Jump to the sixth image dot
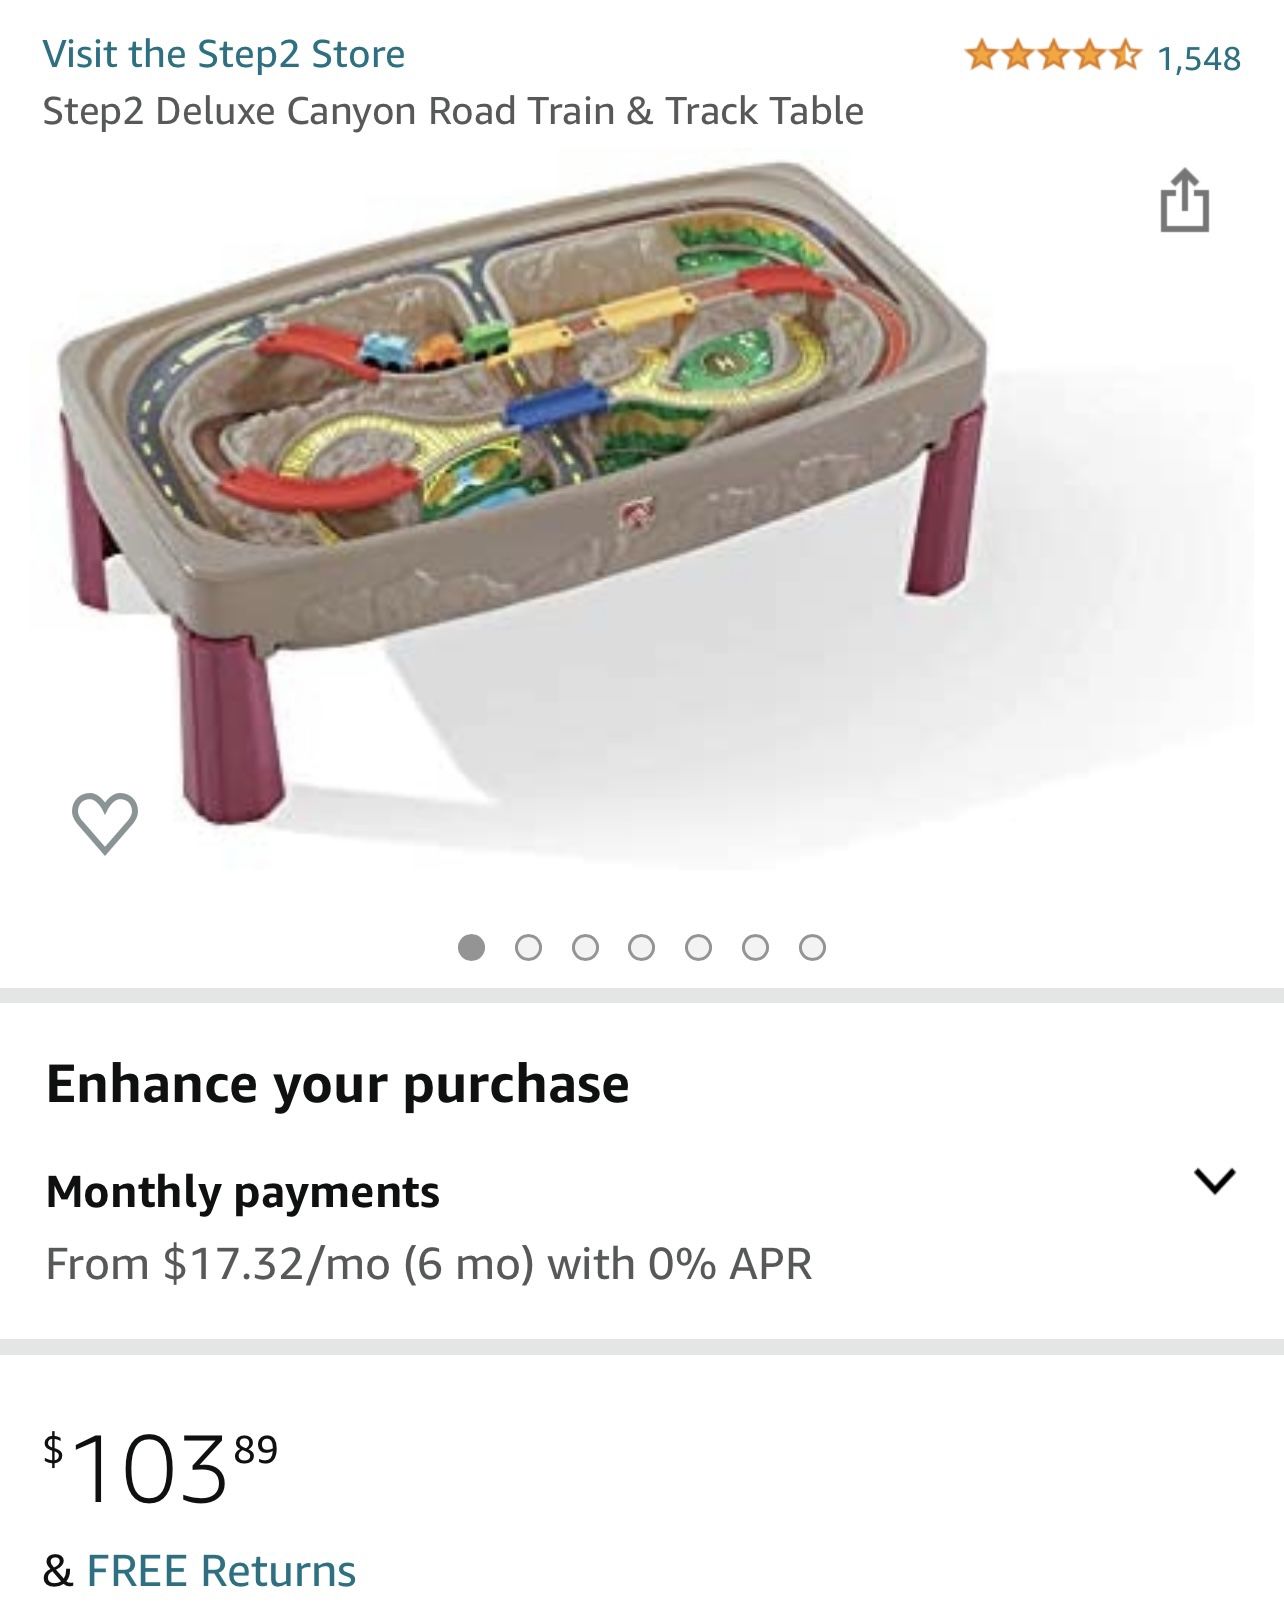The width and height of the screenshot is (1284, 1614). coord(756,947)
